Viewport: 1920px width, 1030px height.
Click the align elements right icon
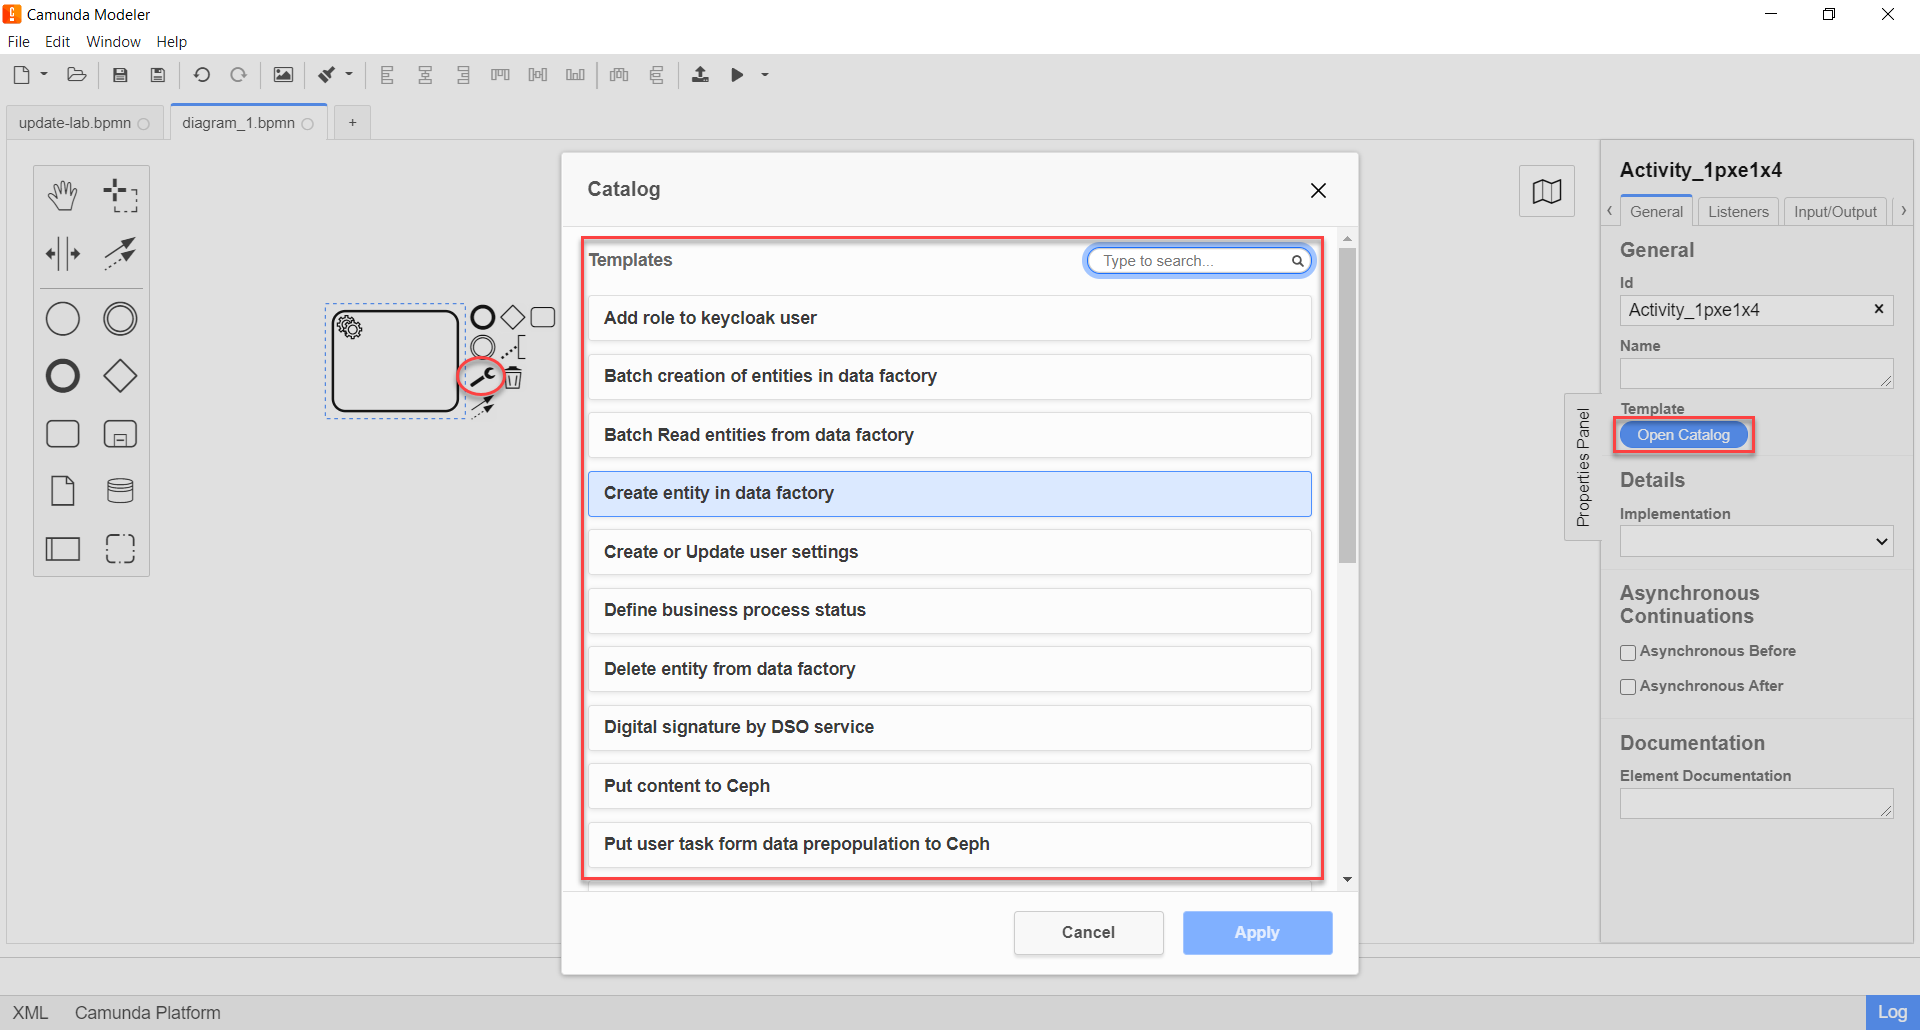point(463,75)
